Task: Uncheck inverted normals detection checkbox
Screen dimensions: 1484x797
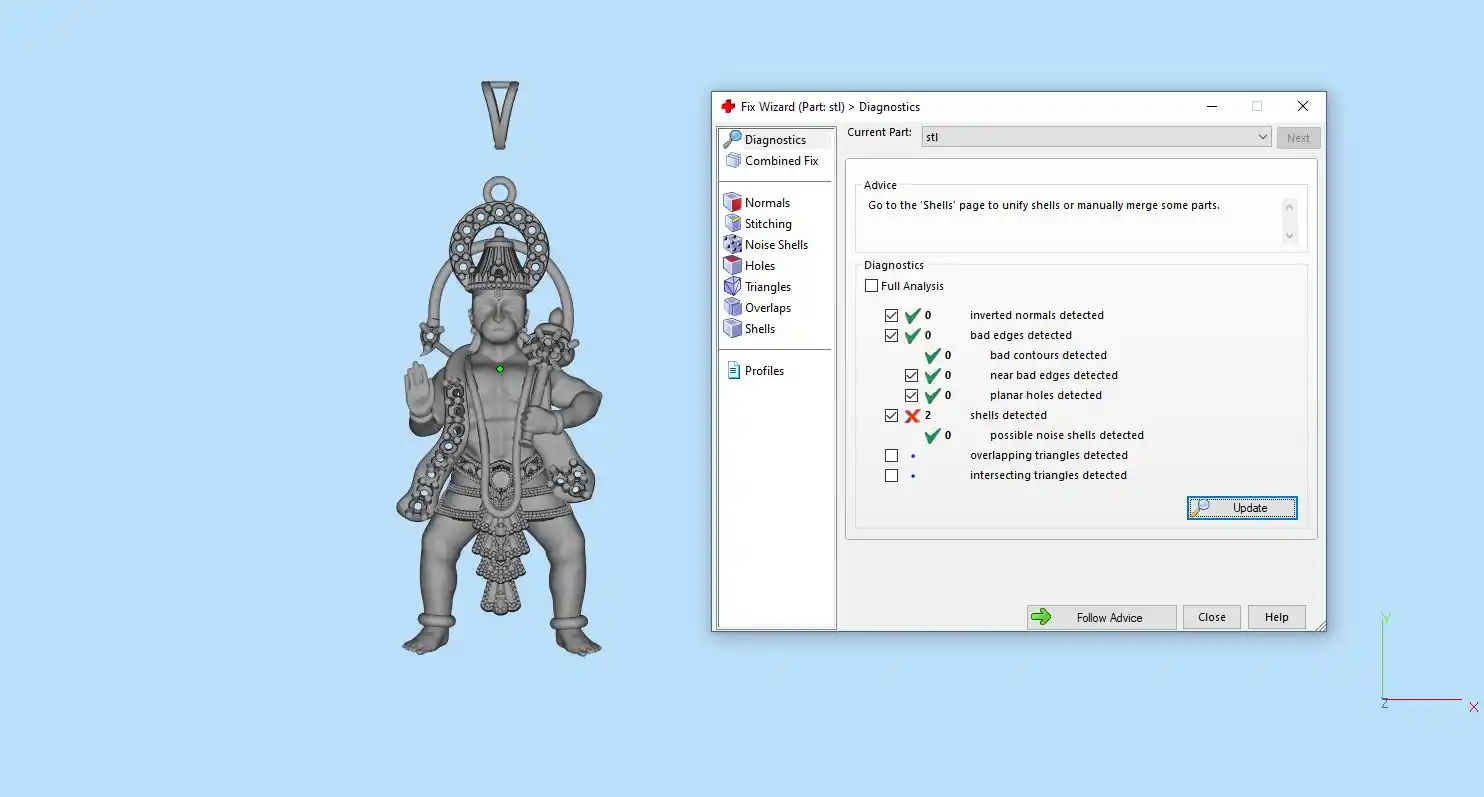Action: 892,316
